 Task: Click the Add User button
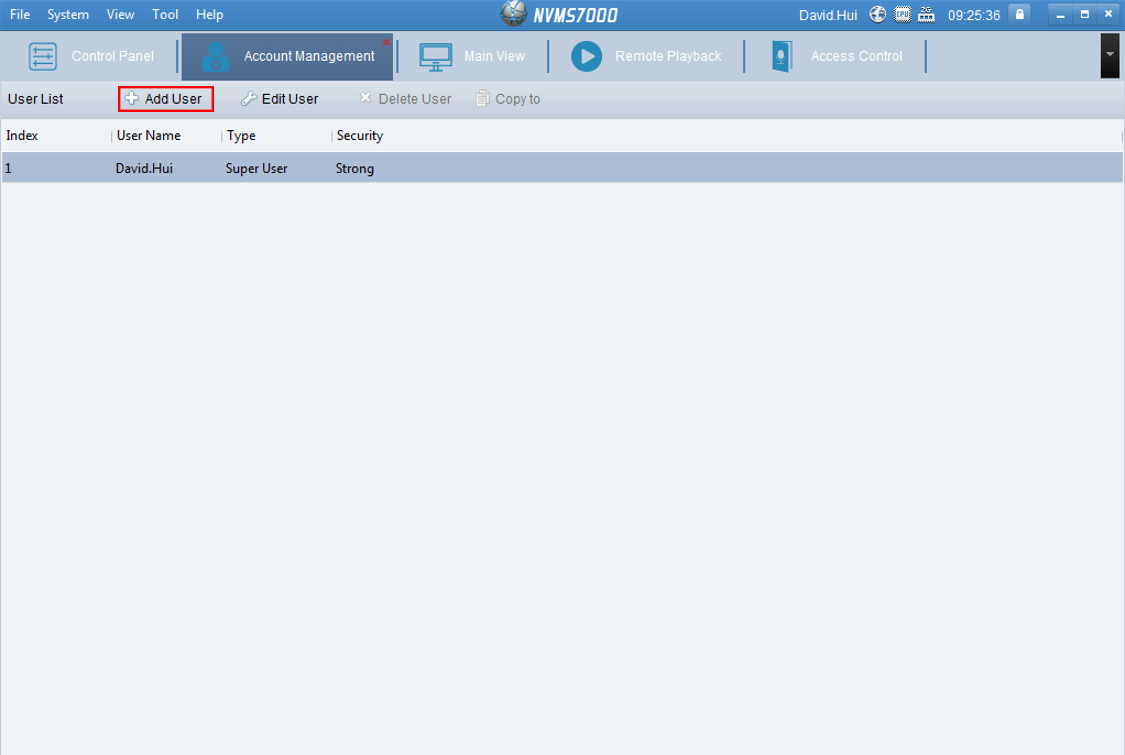[166, 99]
